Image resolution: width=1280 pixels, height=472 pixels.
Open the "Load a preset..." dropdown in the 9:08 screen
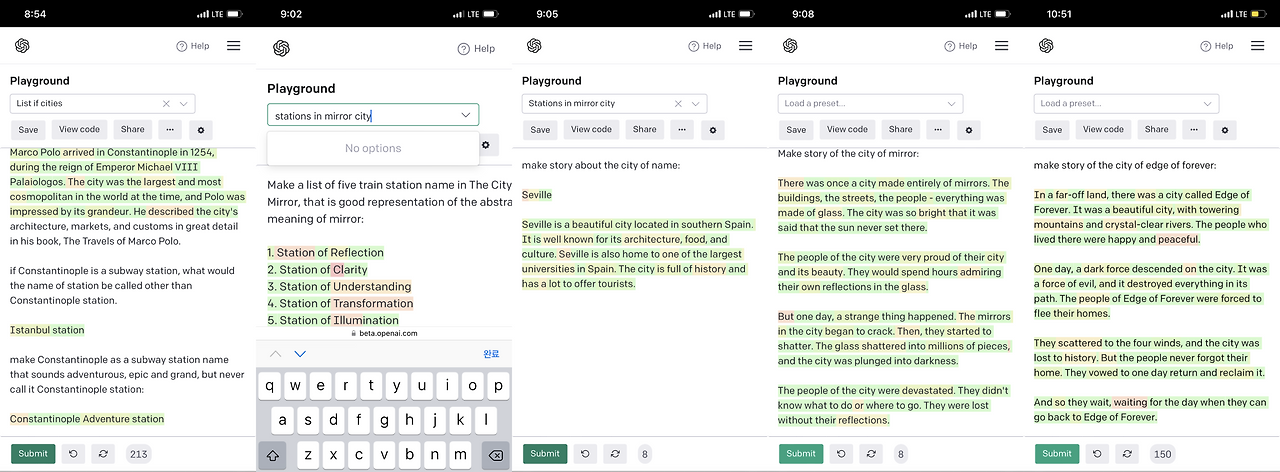(x=870, y=104)
